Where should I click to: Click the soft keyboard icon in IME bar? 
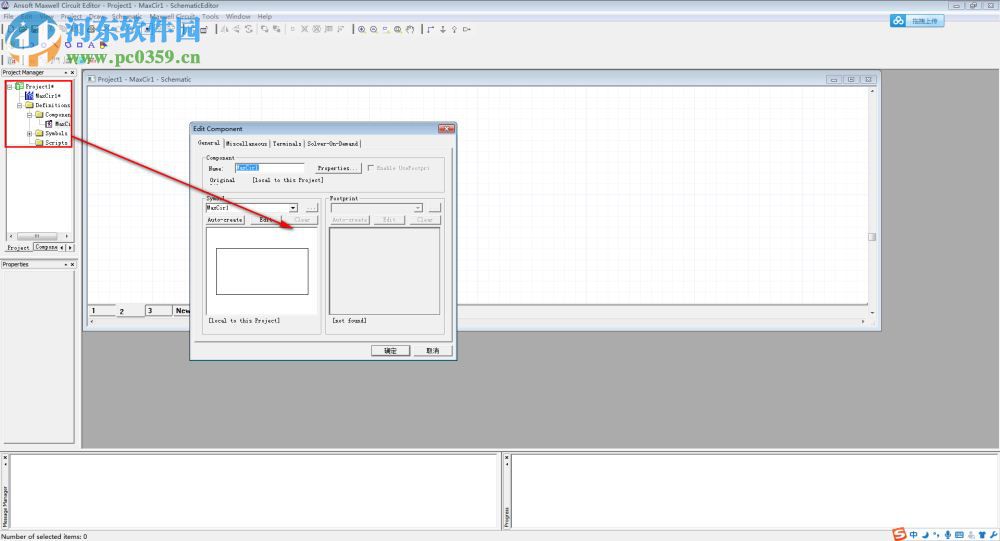pos(959,535)
